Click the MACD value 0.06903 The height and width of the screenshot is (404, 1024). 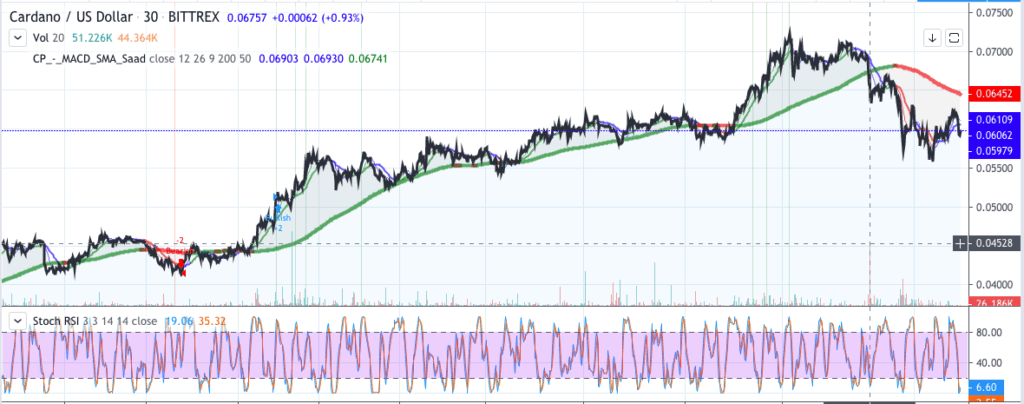click(x=278, y=59)
